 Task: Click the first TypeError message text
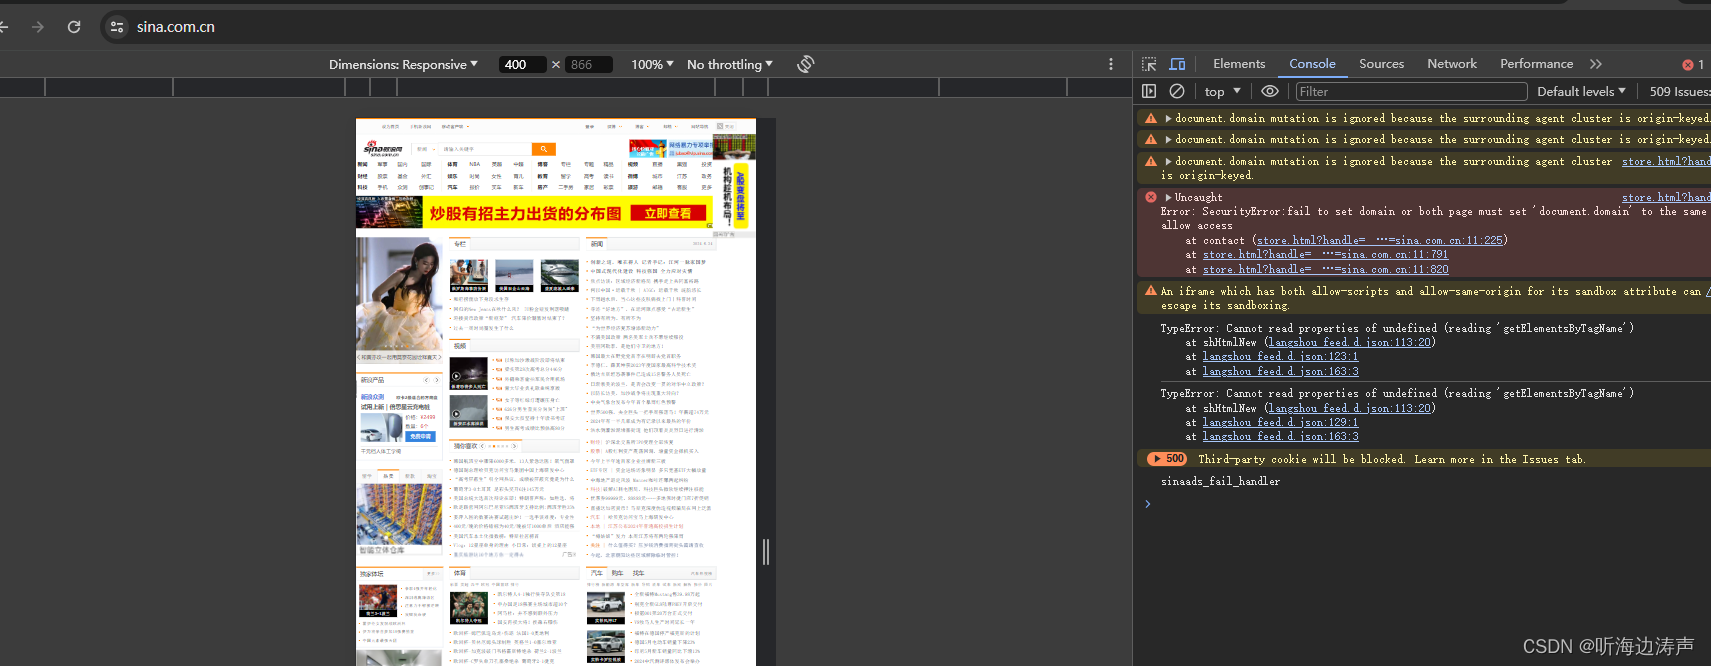point(1397,328)
